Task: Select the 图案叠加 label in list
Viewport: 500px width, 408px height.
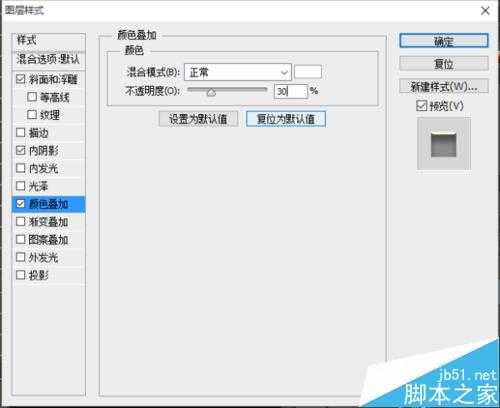Action: (x=48, y=239)
